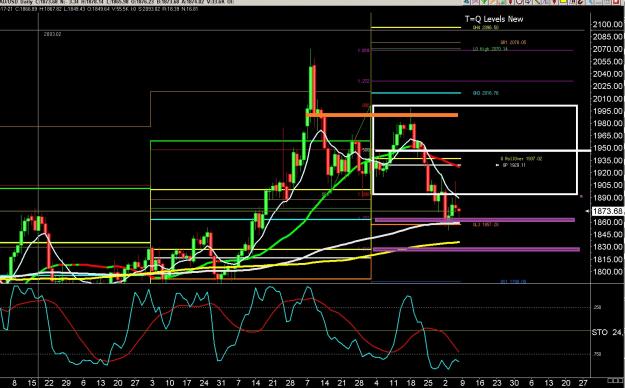Click the date label 3 on time axis
The width and height of the screenshot is (625, 388).
click(152, 383)
